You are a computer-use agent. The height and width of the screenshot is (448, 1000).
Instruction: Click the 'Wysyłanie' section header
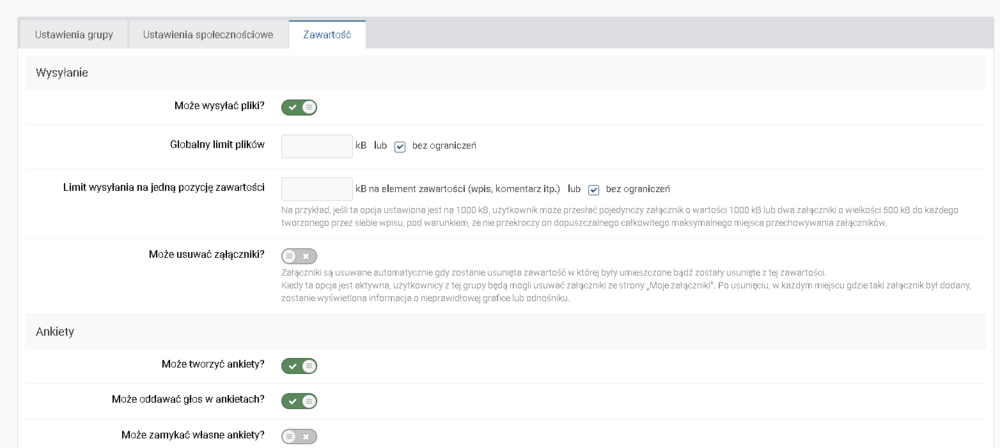[x=62, y=73]
